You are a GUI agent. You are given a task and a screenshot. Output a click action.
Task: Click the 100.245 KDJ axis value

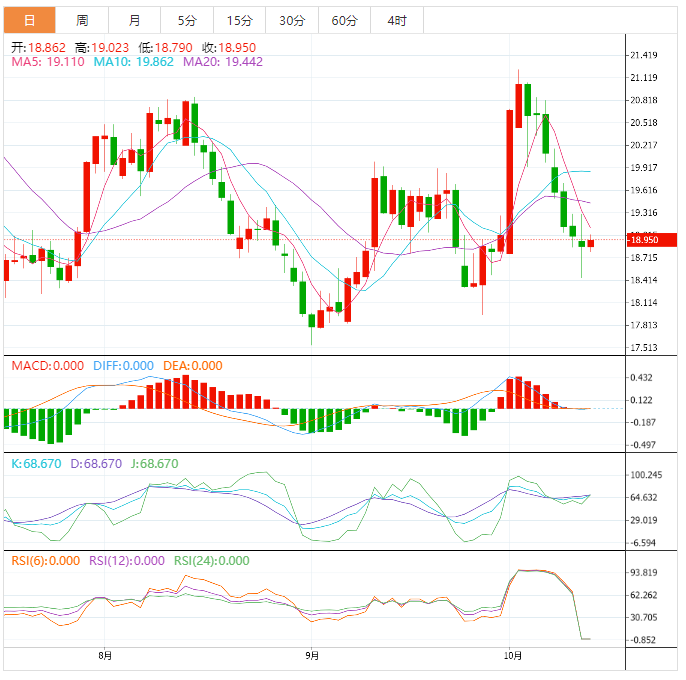point(646,475)
